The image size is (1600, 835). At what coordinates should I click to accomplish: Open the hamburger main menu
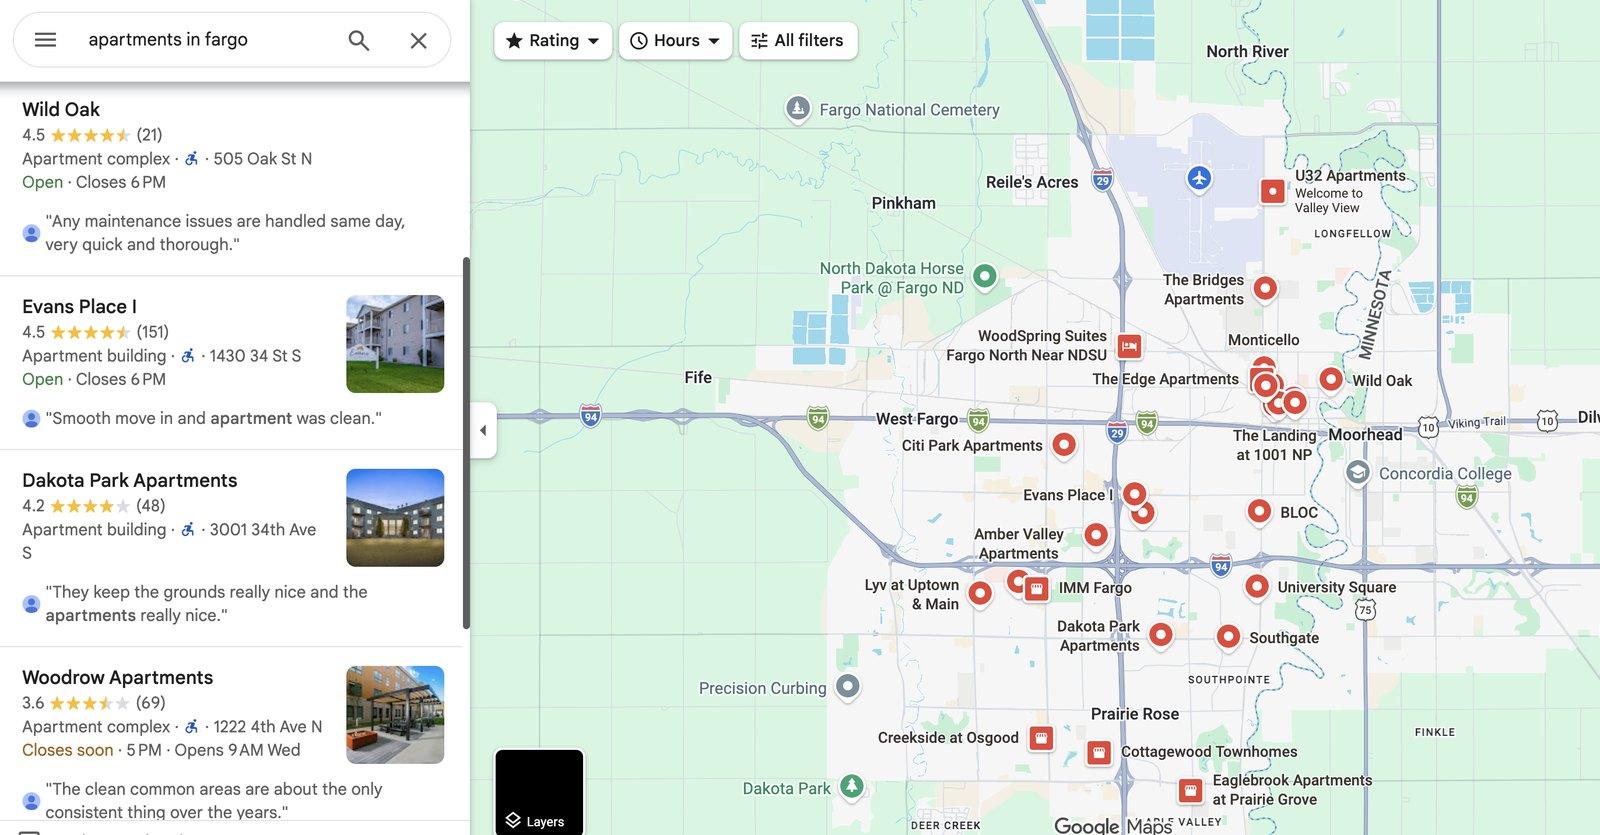[x=45, y=40]
